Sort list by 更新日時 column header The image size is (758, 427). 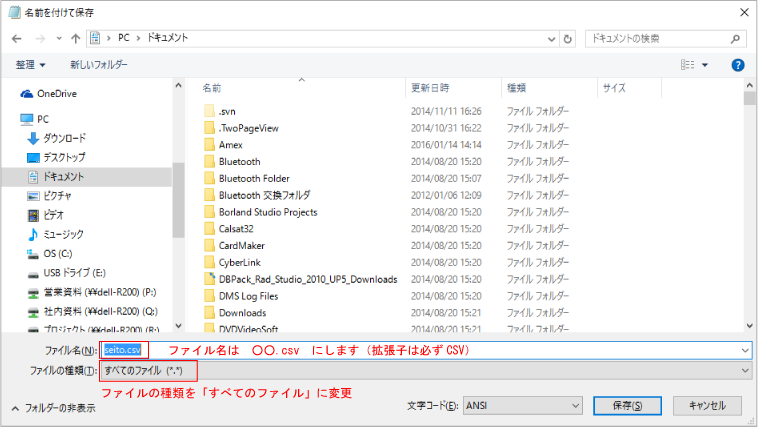point(430,88)
